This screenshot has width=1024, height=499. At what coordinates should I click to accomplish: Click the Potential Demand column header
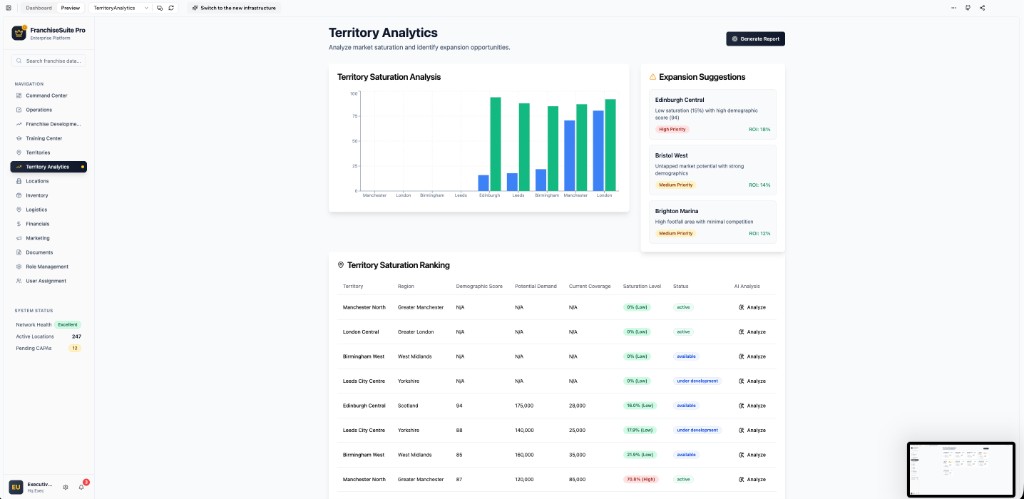coord(536,287)
